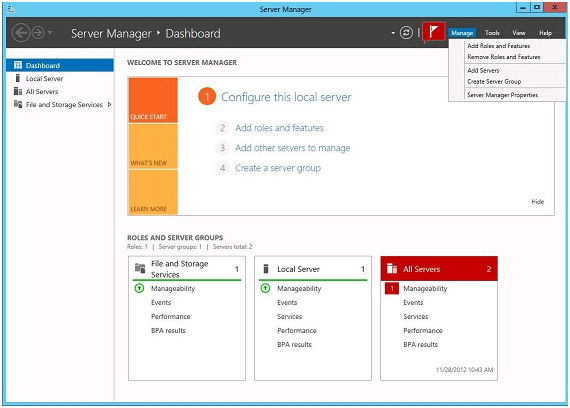Choose Add Roles and Features menu entry
The width and height of the screenshot is (570, 408).
[498, 46]
